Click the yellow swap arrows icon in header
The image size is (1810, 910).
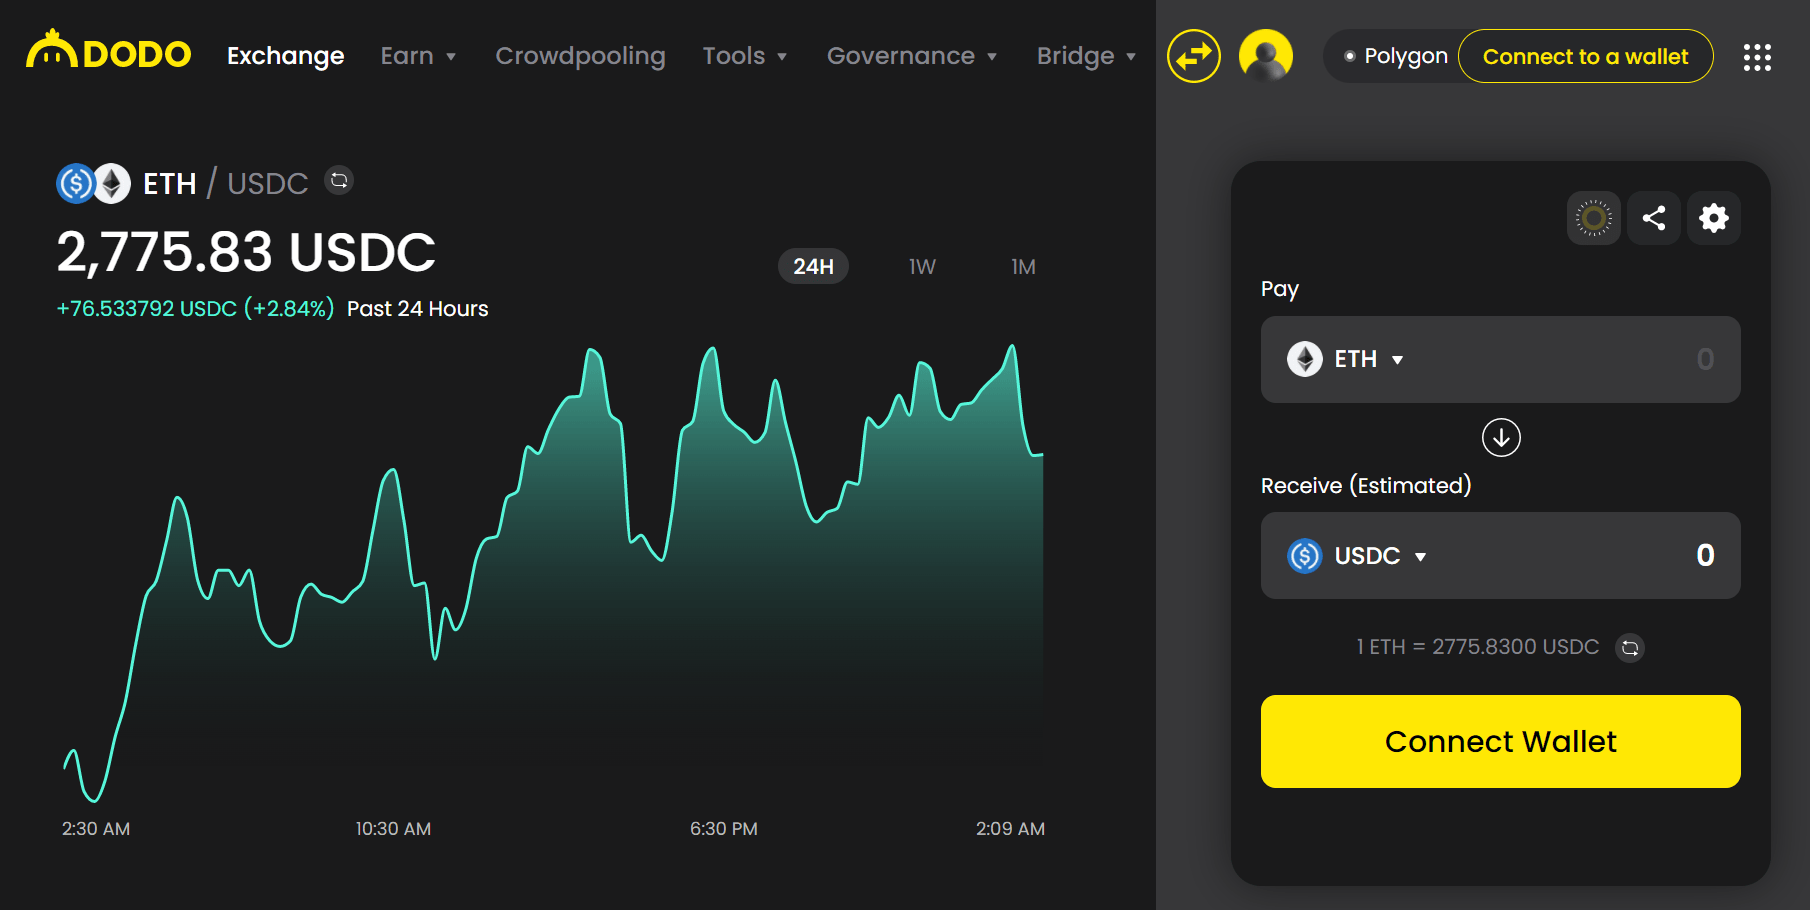(x=1193, y=56)
